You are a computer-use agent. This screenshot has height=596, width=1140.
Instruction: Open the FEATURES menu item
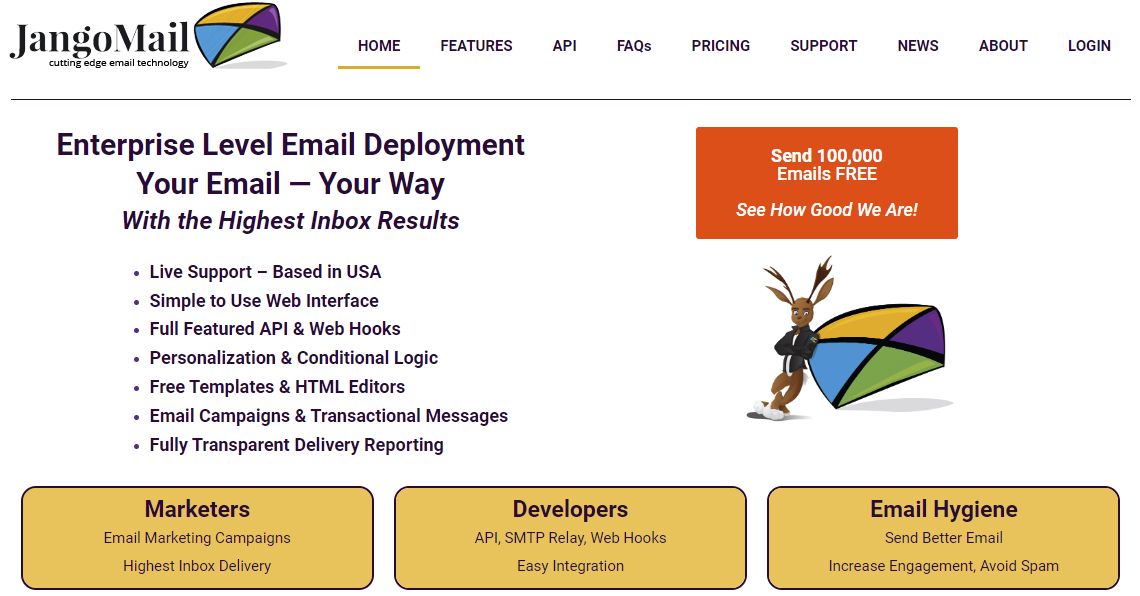(476, 46)
